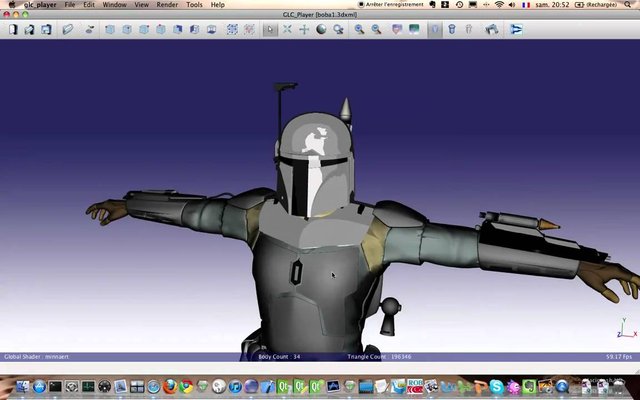
Task: Click the 59.17 Fps readout
Action: point(619,357)
